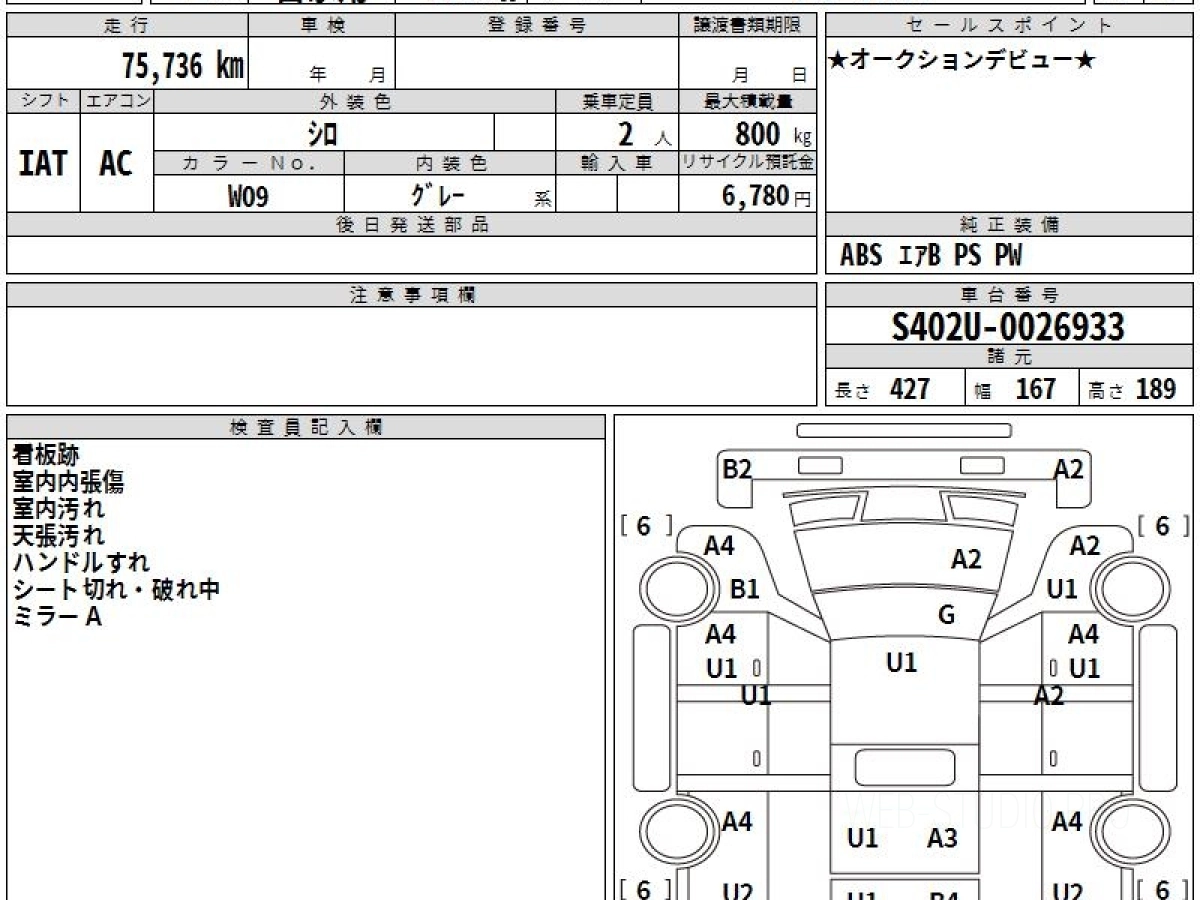Select the recycle deposit value 6,780円
The height and width of the screenshot is (900, 1200).
pos(767,196)
